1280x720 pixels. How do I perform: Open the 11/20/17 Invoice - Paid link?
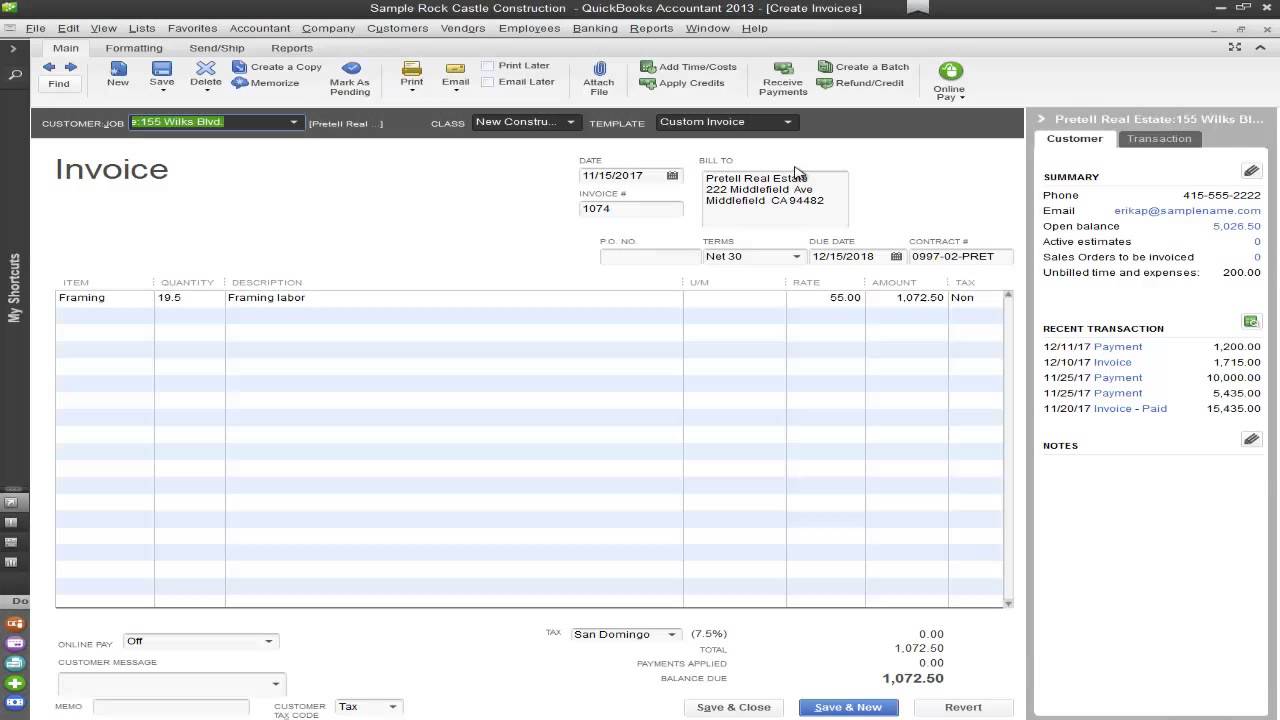click(x=1130, y=408)
